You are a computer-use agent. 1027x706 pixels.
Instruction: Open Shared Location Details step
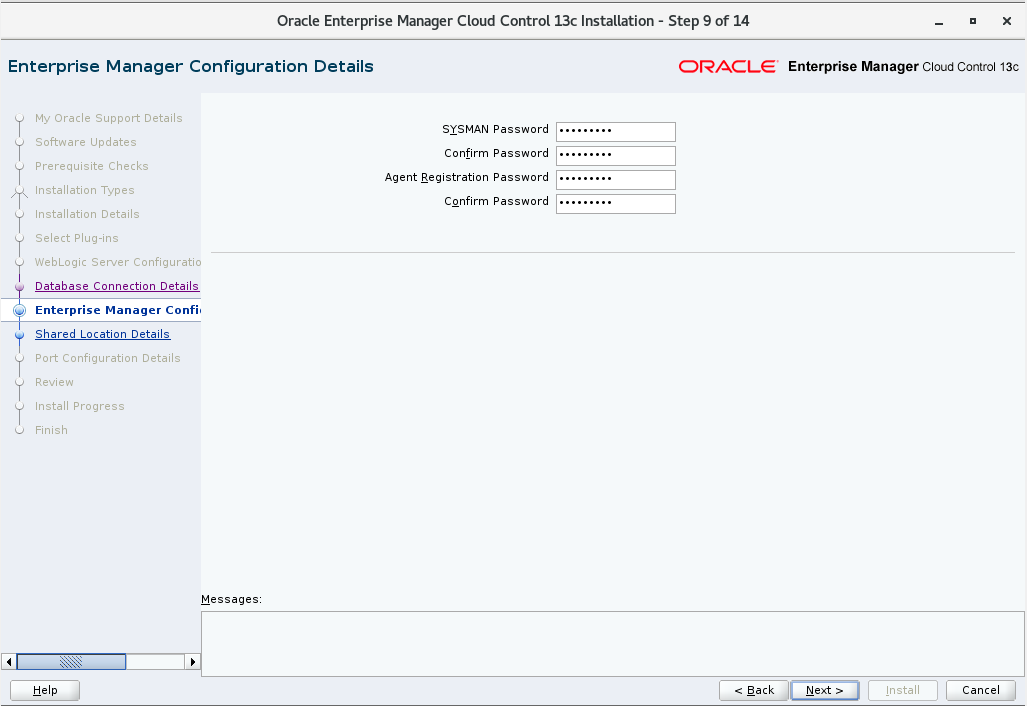click(102, 334)
